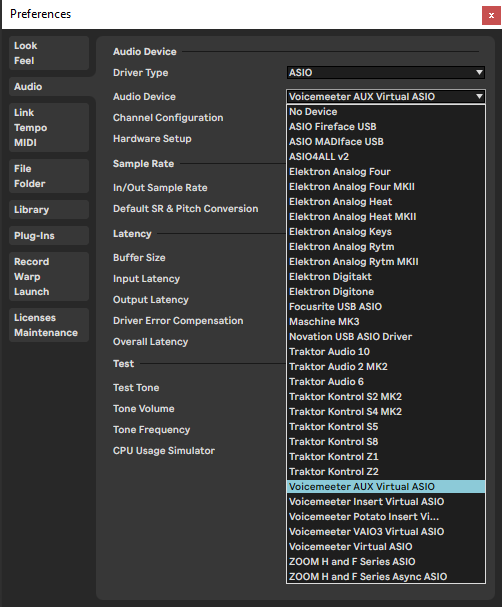Open the Link Tempo MIDI tab
Viewport: 502px width, 607px height.
coord(49,127)
